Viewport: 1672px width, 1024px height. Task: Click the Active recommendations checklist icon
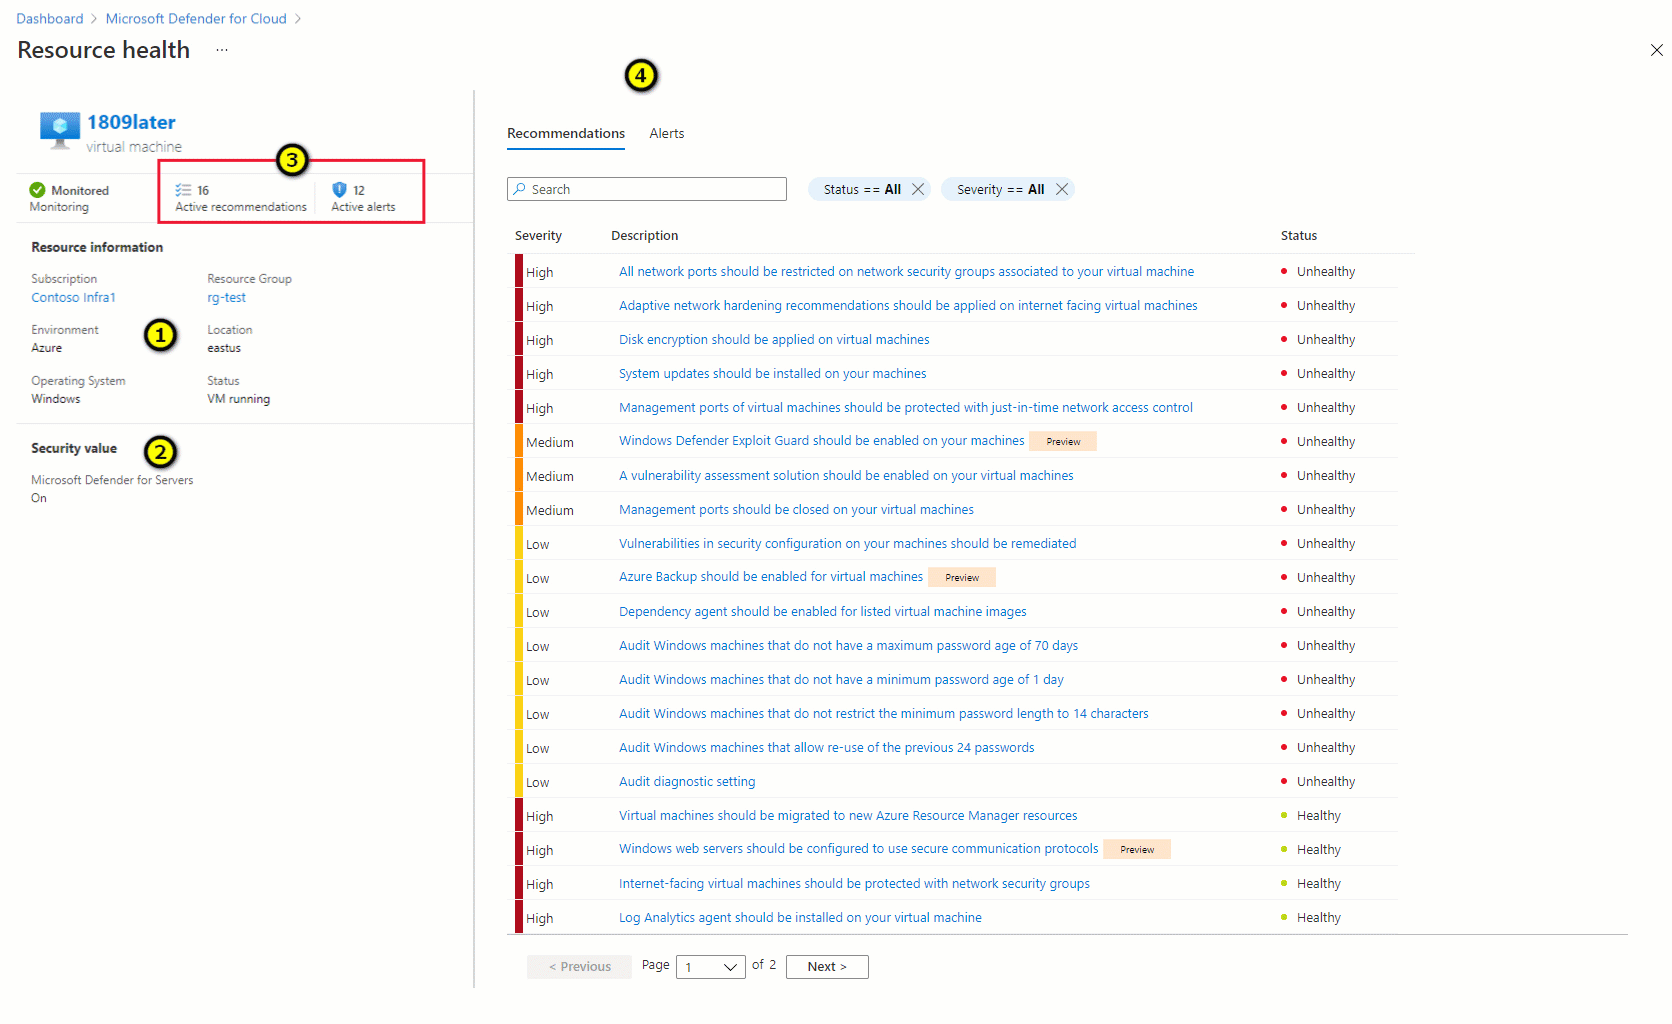(x=184, y=189)
